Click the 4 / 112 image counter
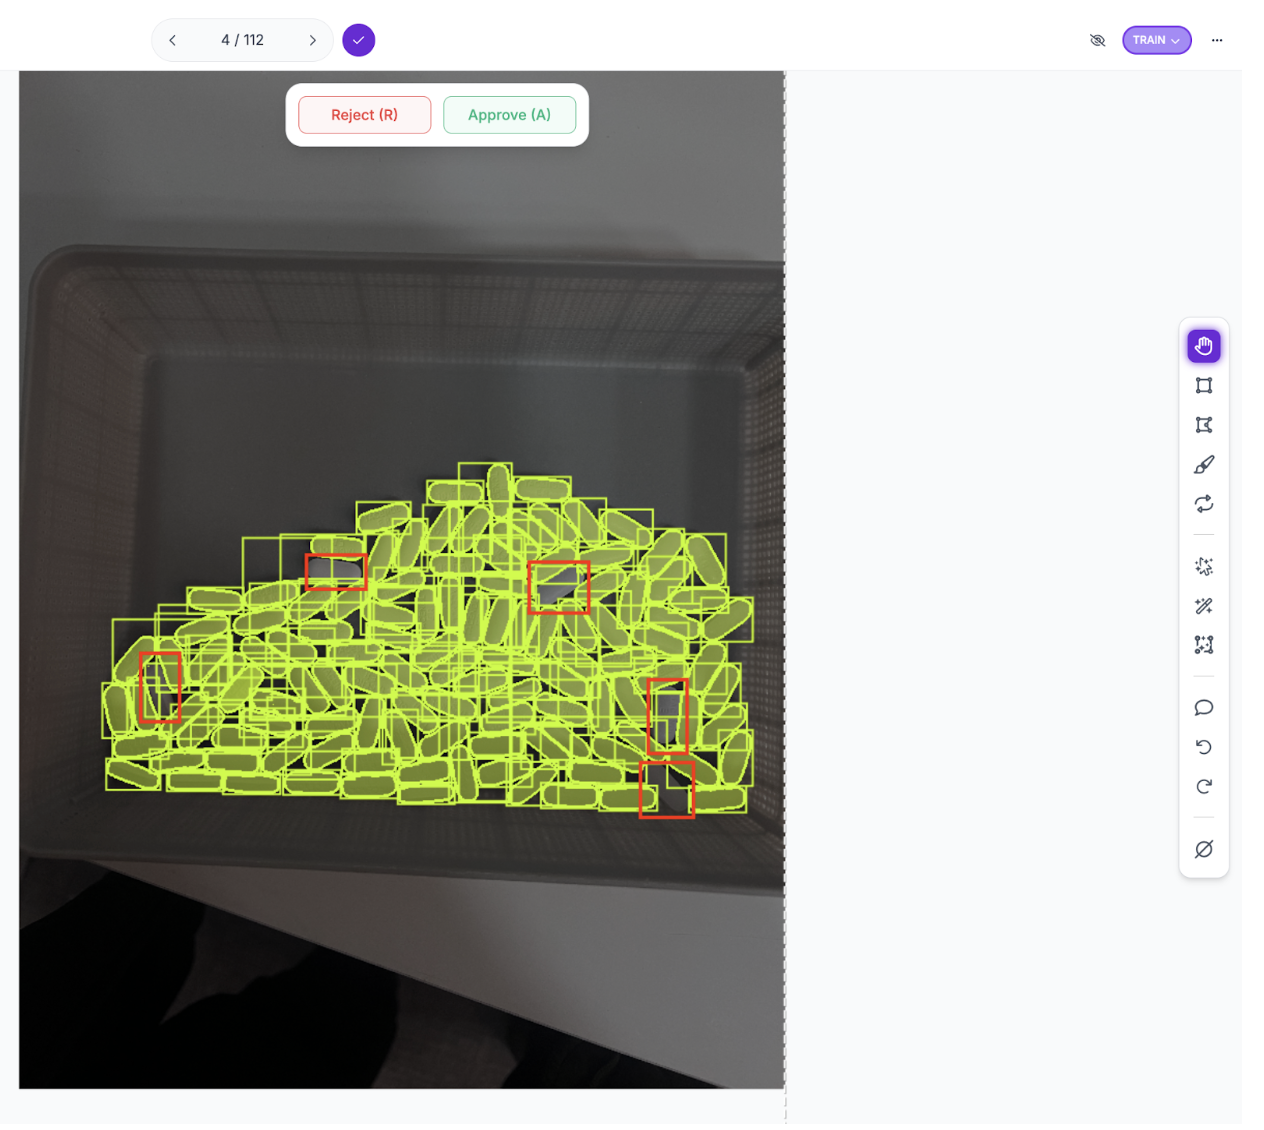1264x1130 pixels. click(x=242, y=40)
